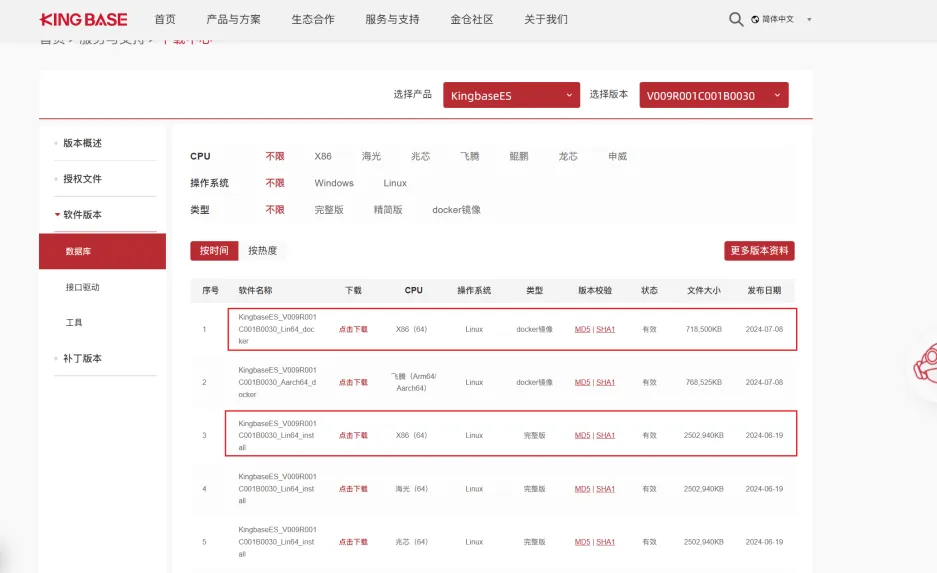Collapse the 软件版本 sidebar section
The width and height of the screenshot is (937, 573).
point(82,215)
